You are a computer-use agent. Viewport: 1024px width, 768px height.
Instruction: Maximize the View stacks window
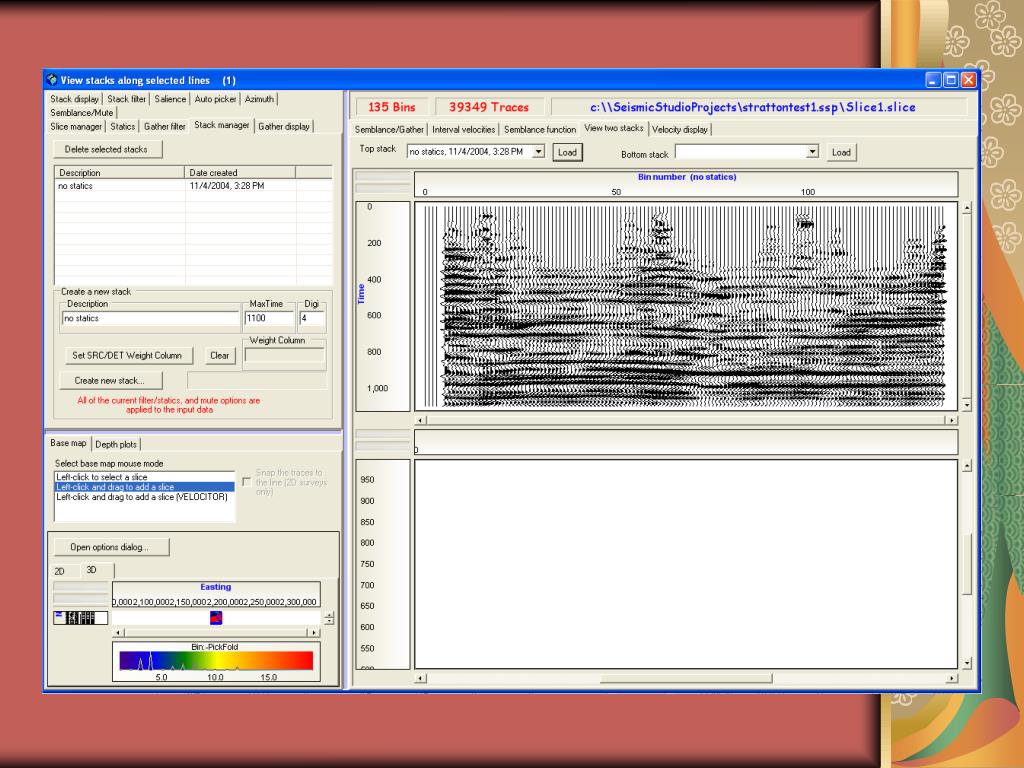pos(951,80)
